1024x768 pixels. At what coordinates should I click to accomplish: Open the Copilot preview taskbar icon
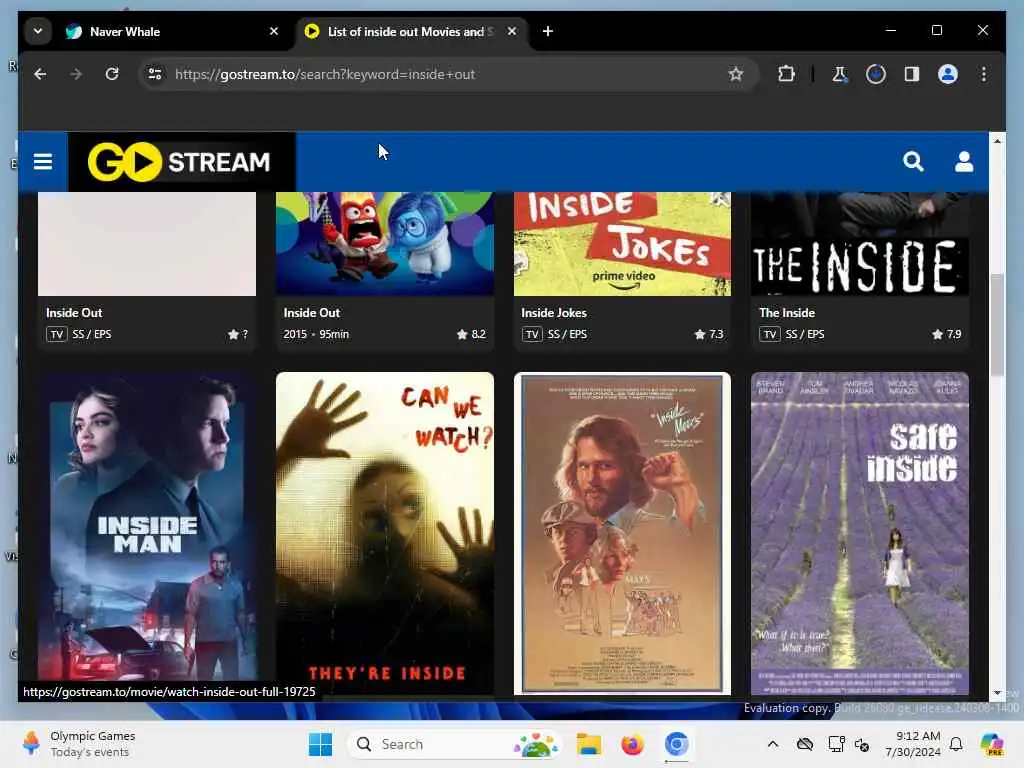(x=991, y=744)
